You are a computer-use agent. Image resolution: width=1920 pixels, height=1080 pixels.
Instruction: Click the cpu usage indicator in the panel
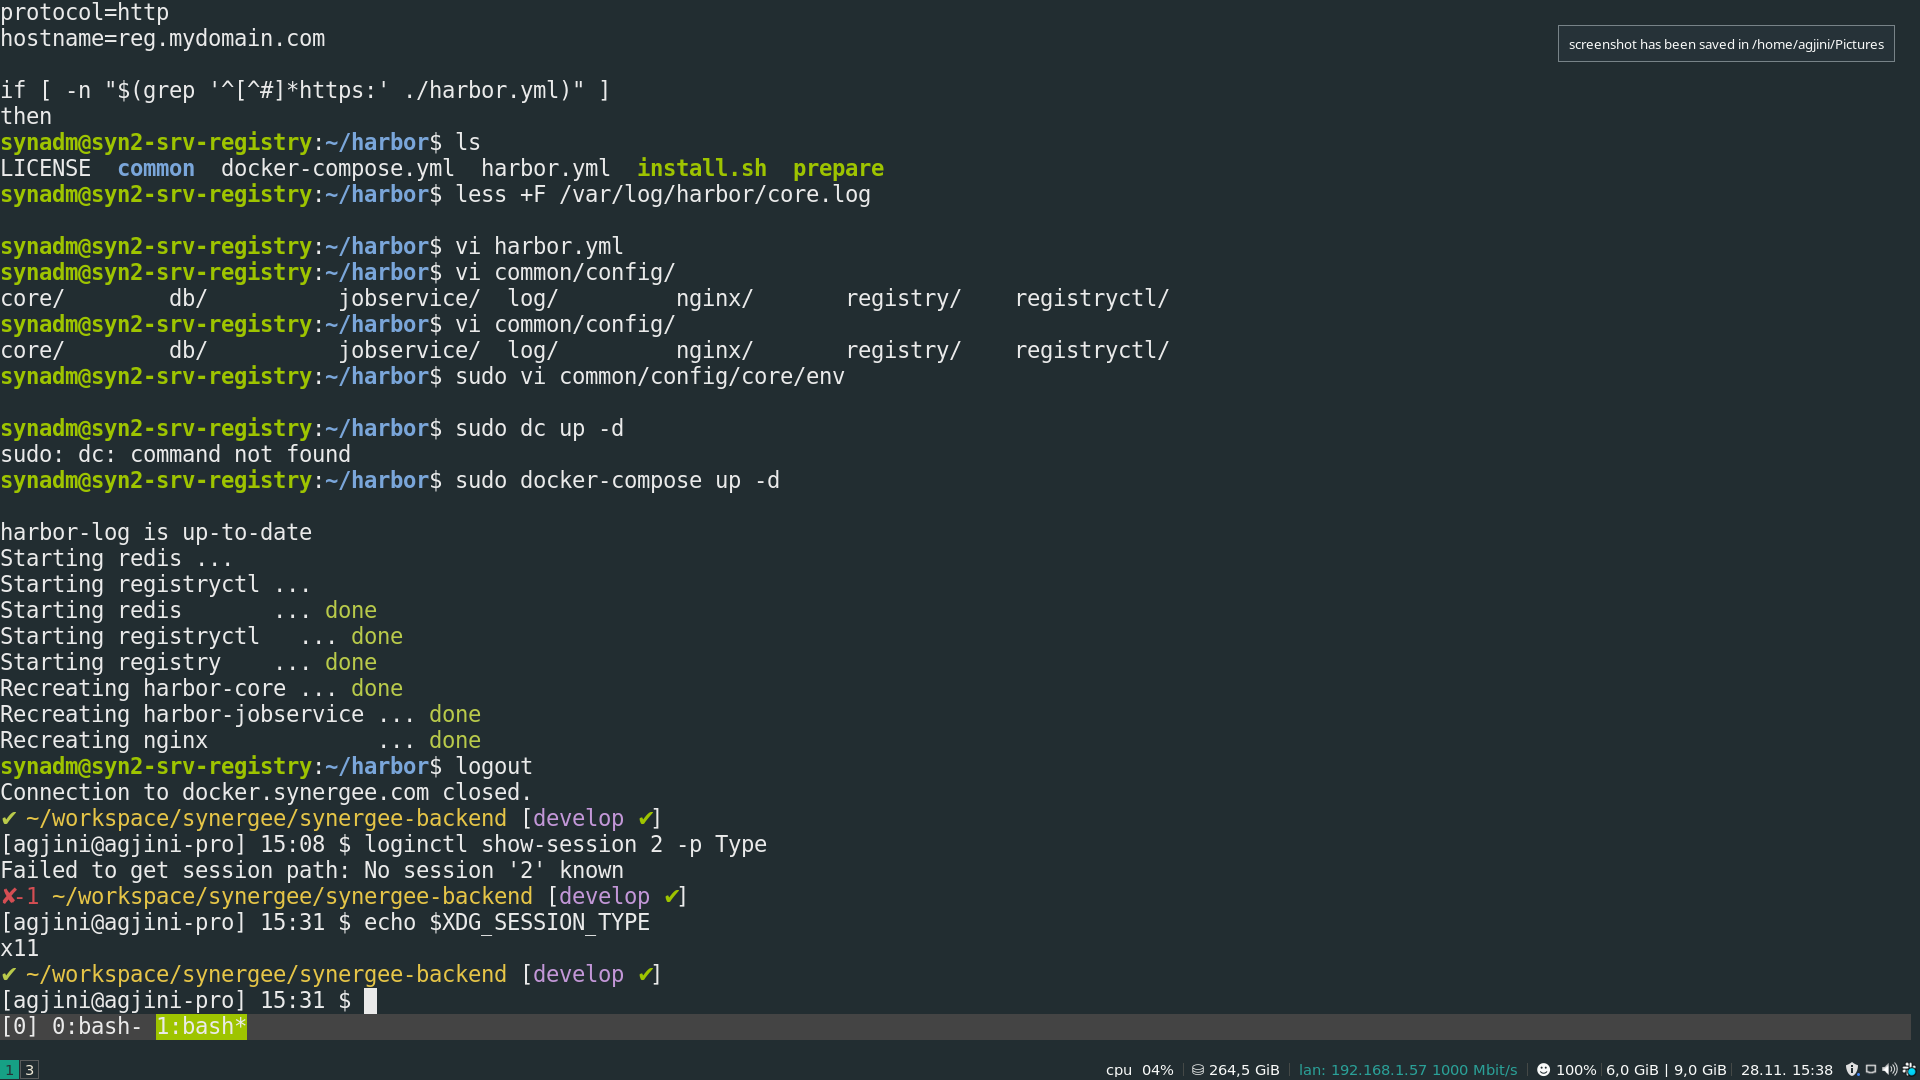pos(1138,1069)
